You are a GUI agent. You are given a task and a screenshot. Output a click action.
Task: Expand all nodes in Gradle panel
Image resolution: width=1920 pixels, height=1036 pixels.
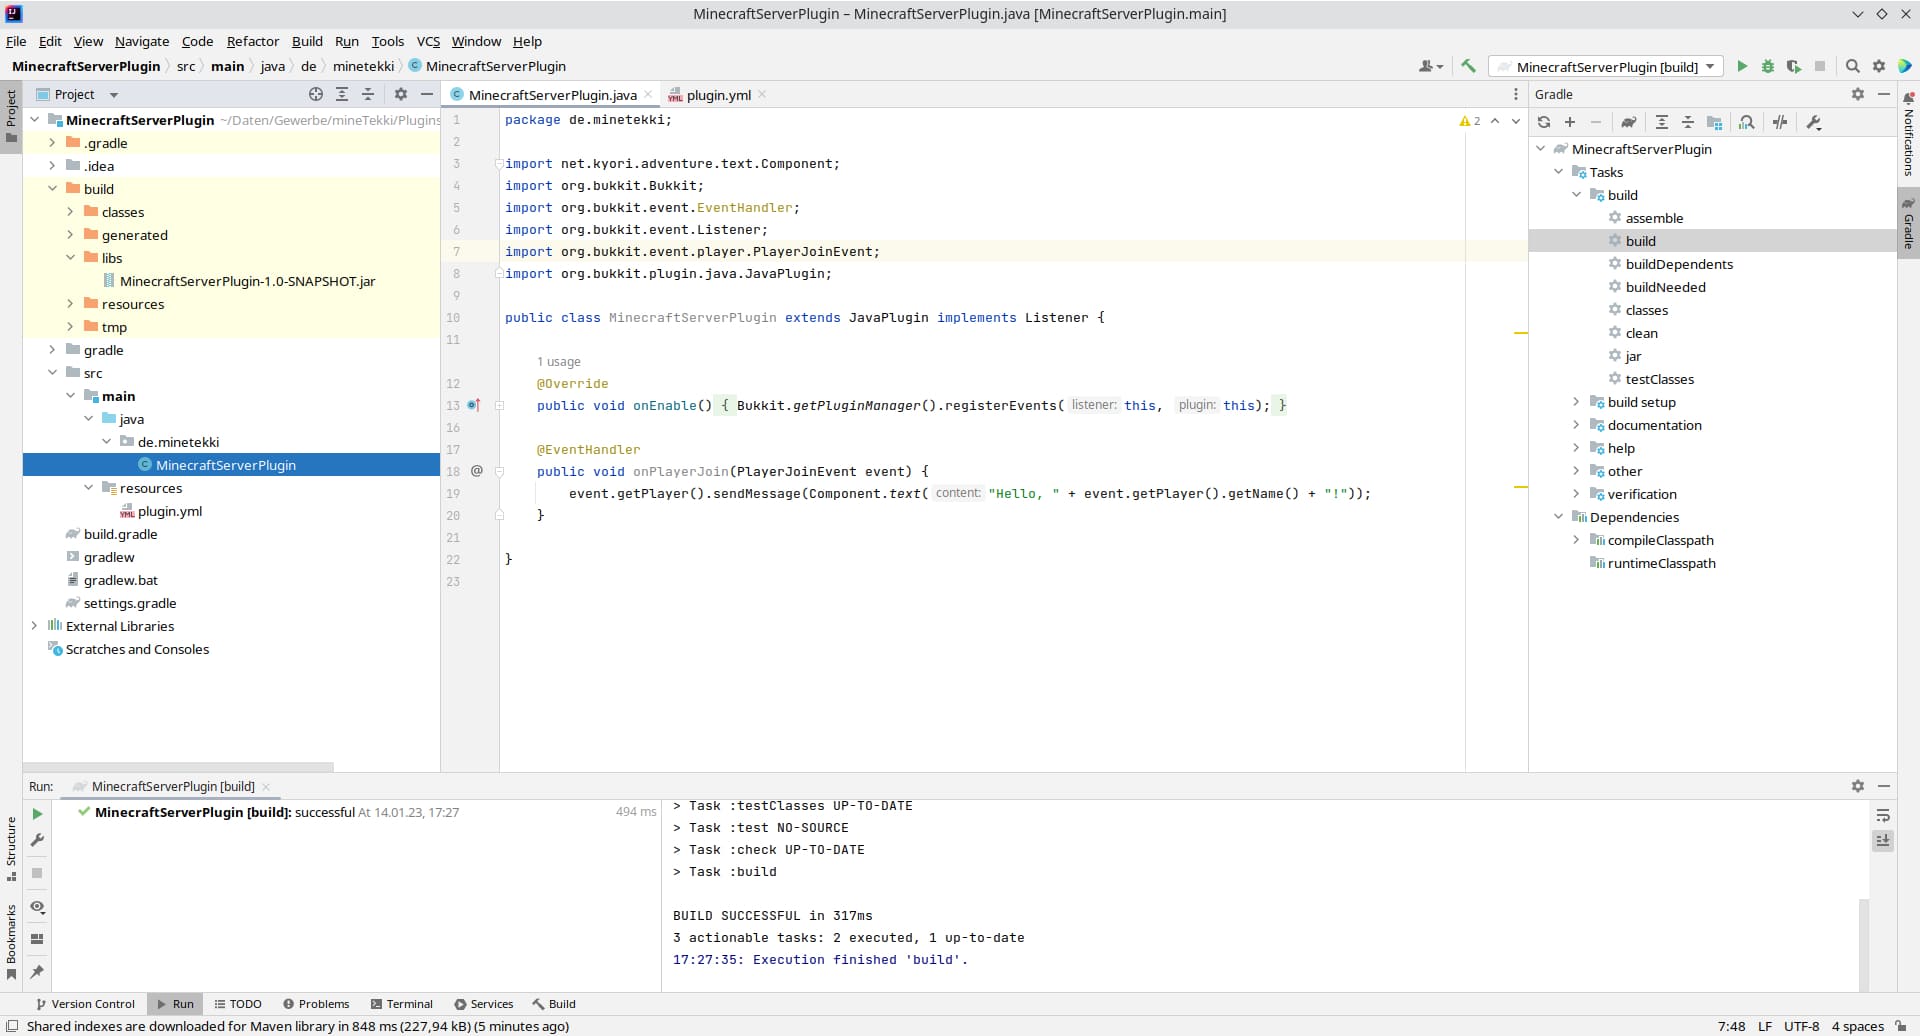click(1662, 122)
